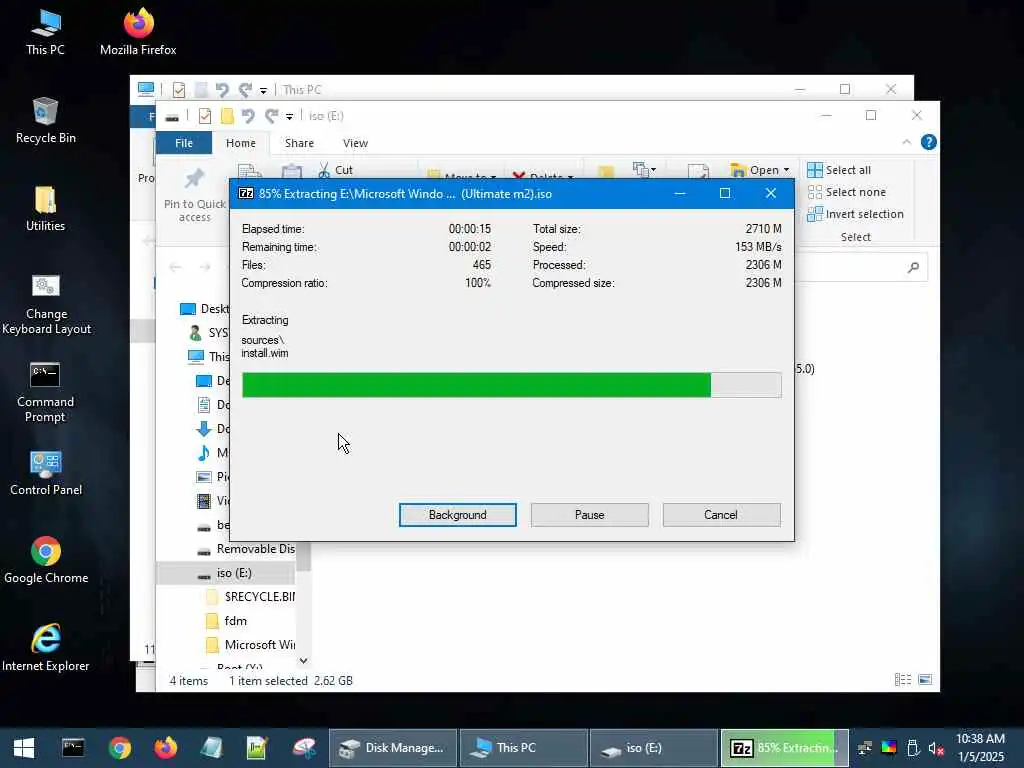
Task: Open Quick Access Toolbar dropdown in iso window
Action: point(289,117)
